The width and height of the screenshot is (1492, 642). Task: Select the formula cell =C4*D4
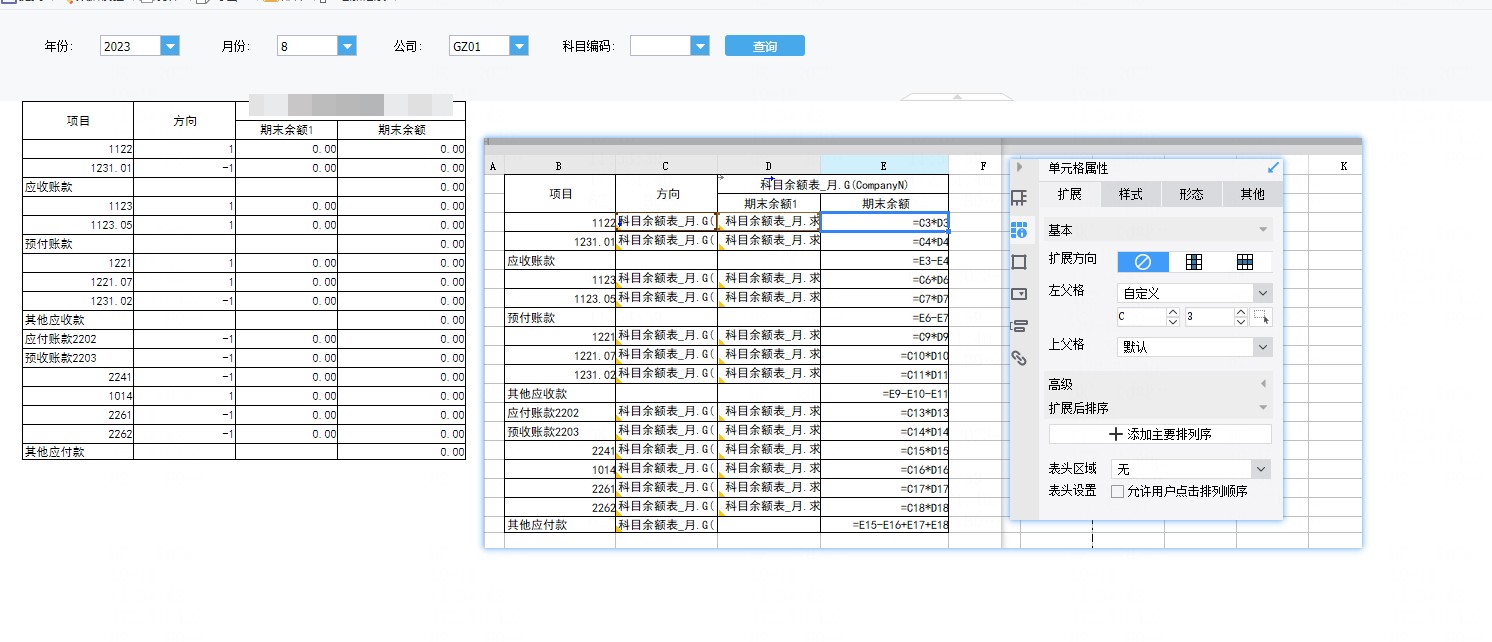[x=884, y=241]
